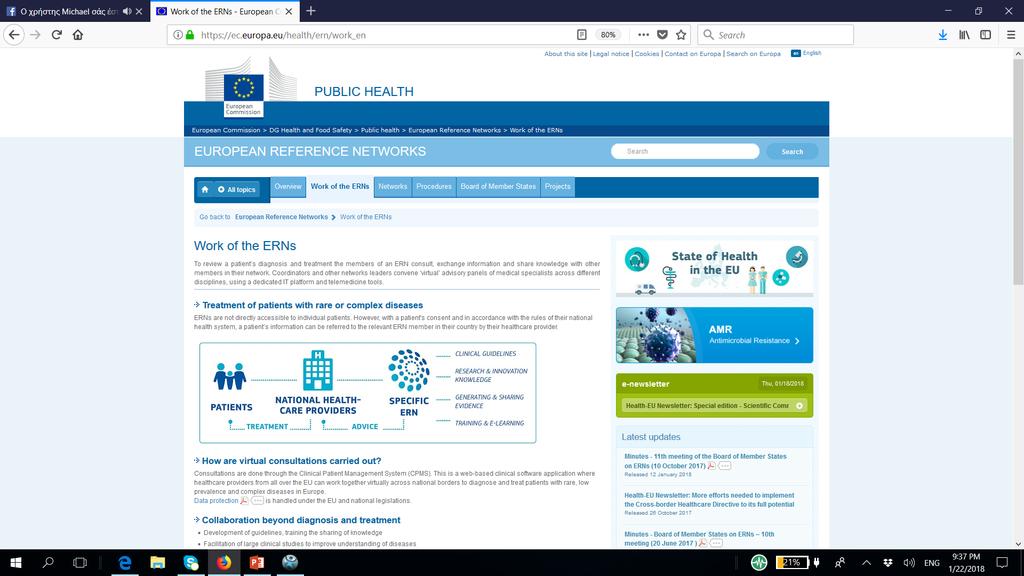
Task: Open the Projects tab
Action: click(x=558, y=187)
